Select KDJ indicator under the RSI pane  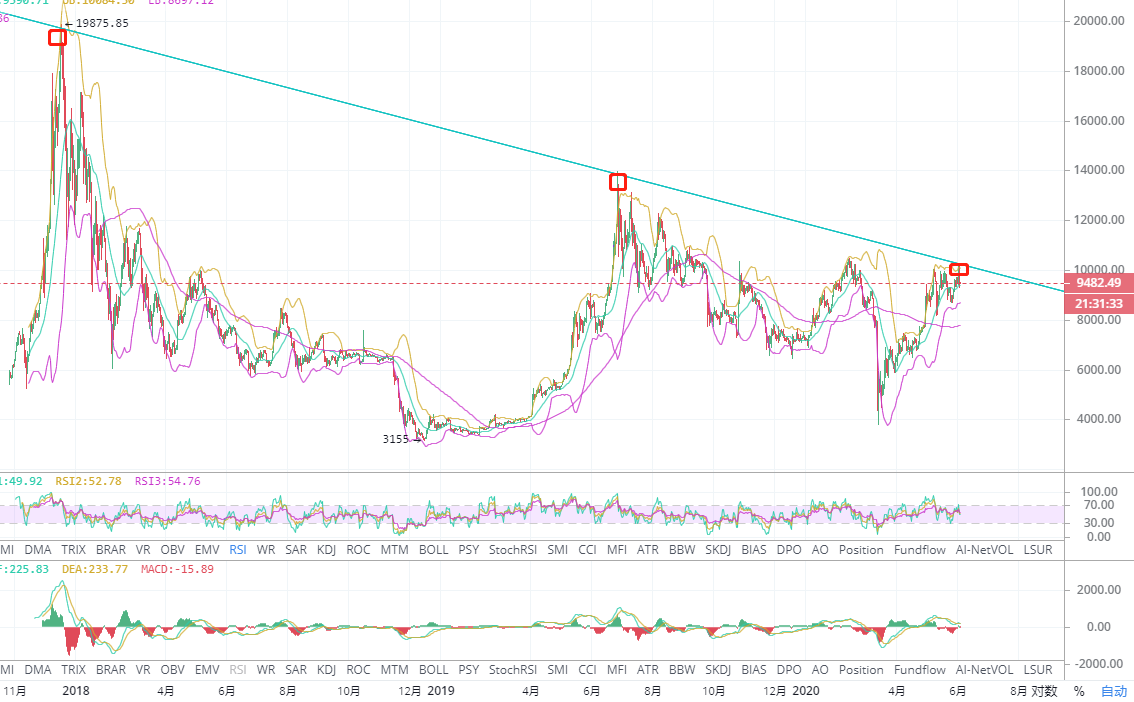coord(326,549)
